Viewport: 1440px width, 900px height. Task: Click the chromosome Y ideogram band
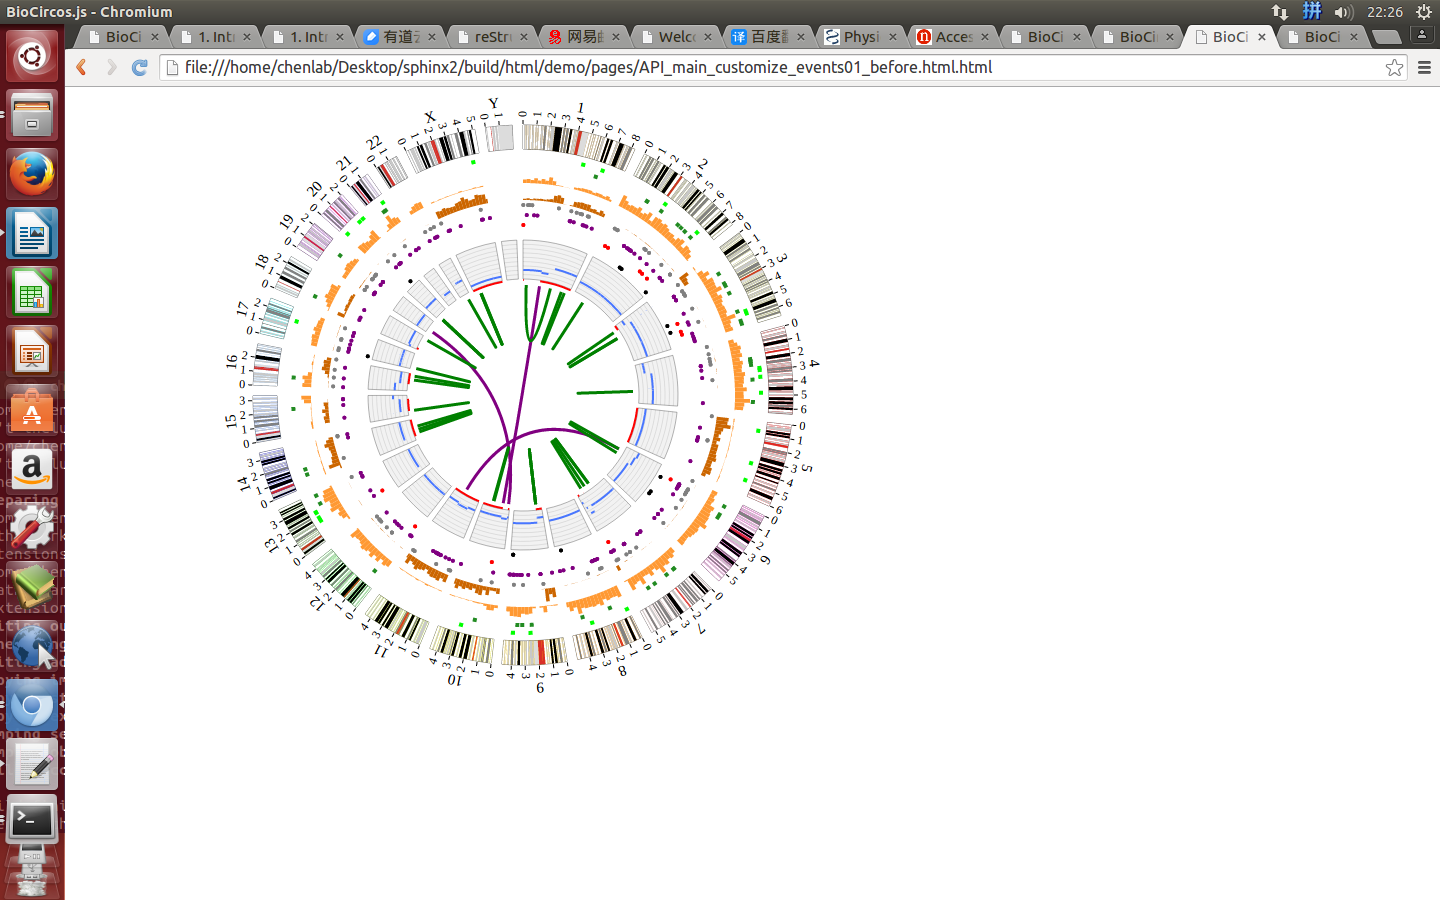point(502,138)
